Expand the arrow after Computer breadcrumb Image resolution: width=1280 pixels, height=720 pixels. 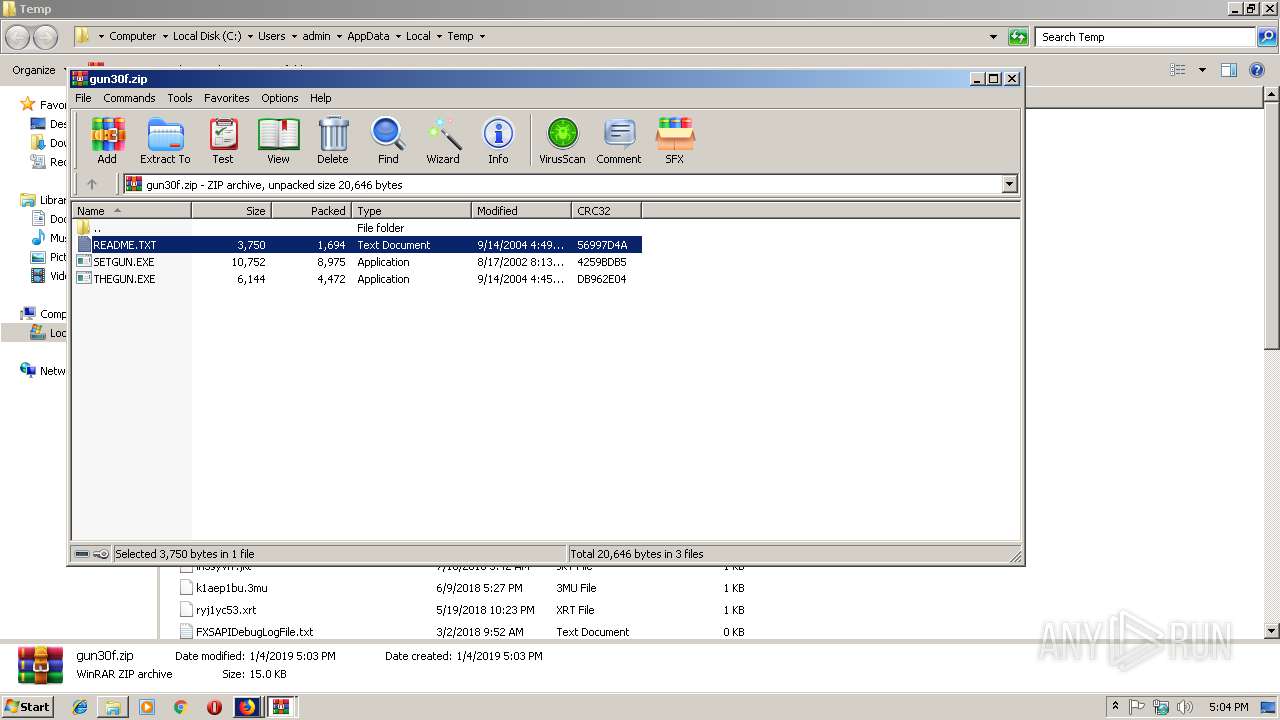pyautogui.click(x=165, y=37)
